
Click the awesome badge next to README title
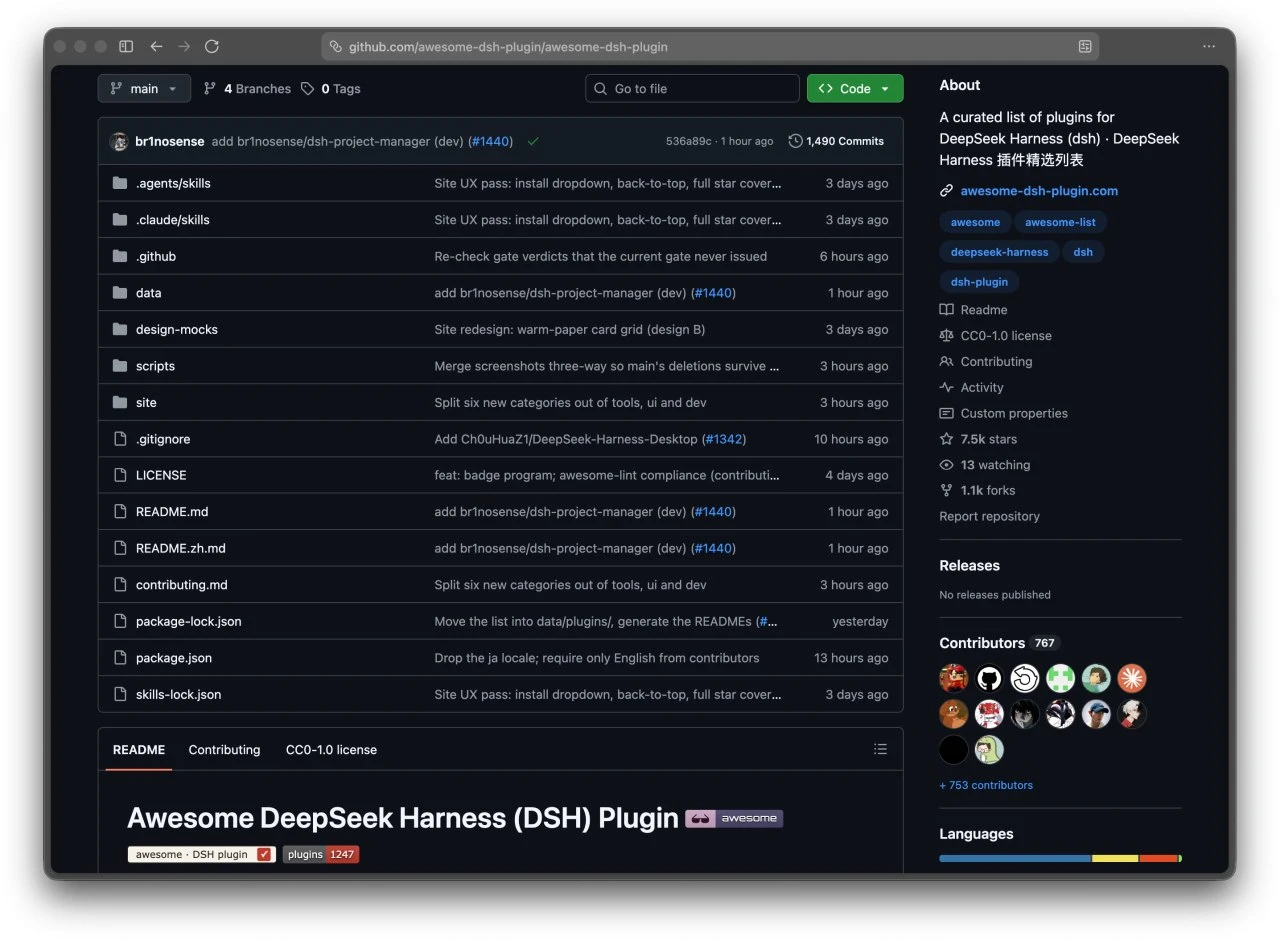(x=734, y=818)
